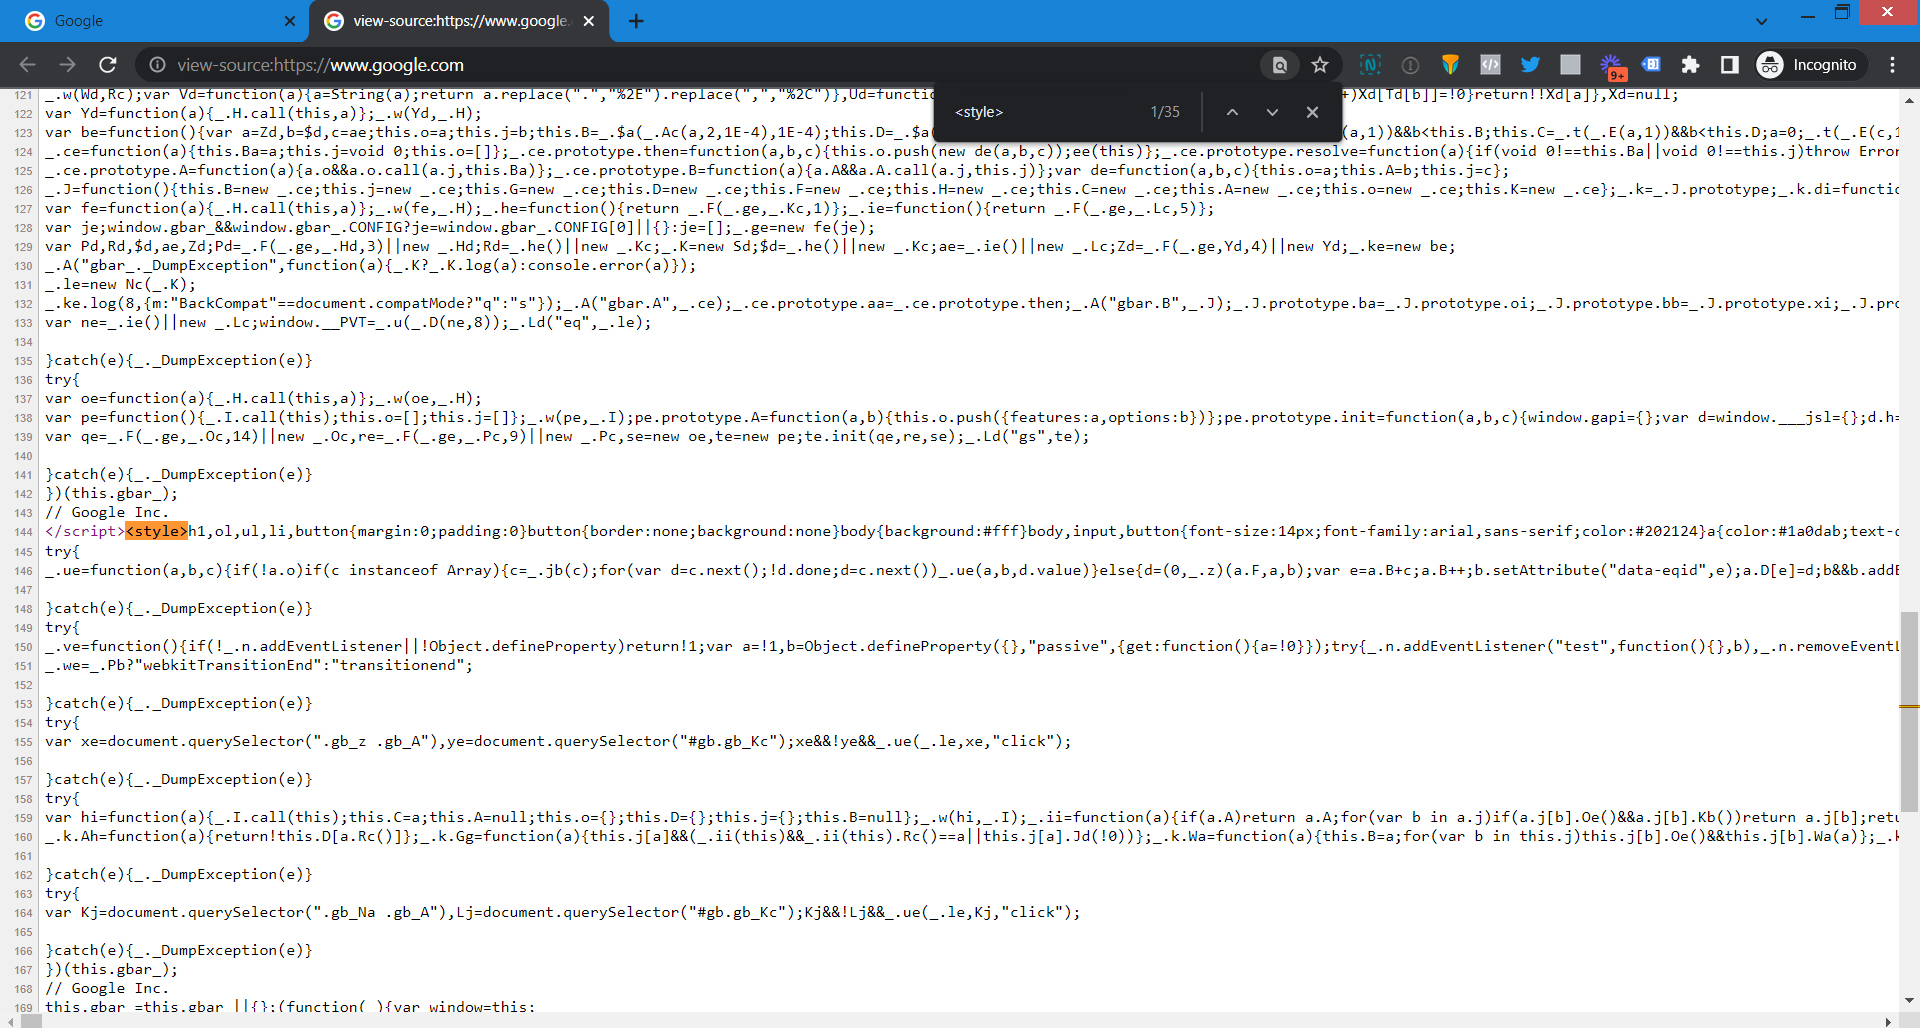Close the view-source tab
Image resolution: width=1920 pixels, height=1028 pixels.
click(x=588, y=21)
